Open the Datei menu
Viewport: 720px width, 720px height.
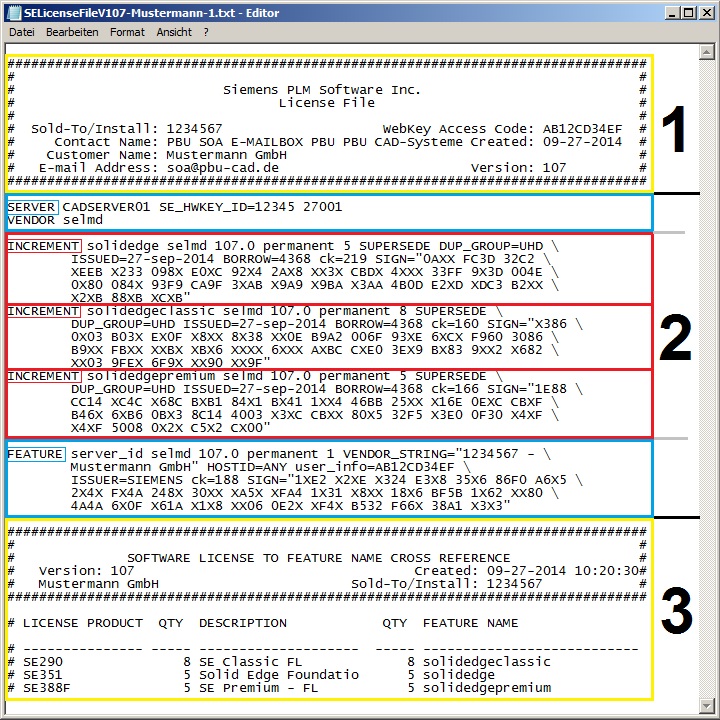pyautogui.click(x=22, y=32)
